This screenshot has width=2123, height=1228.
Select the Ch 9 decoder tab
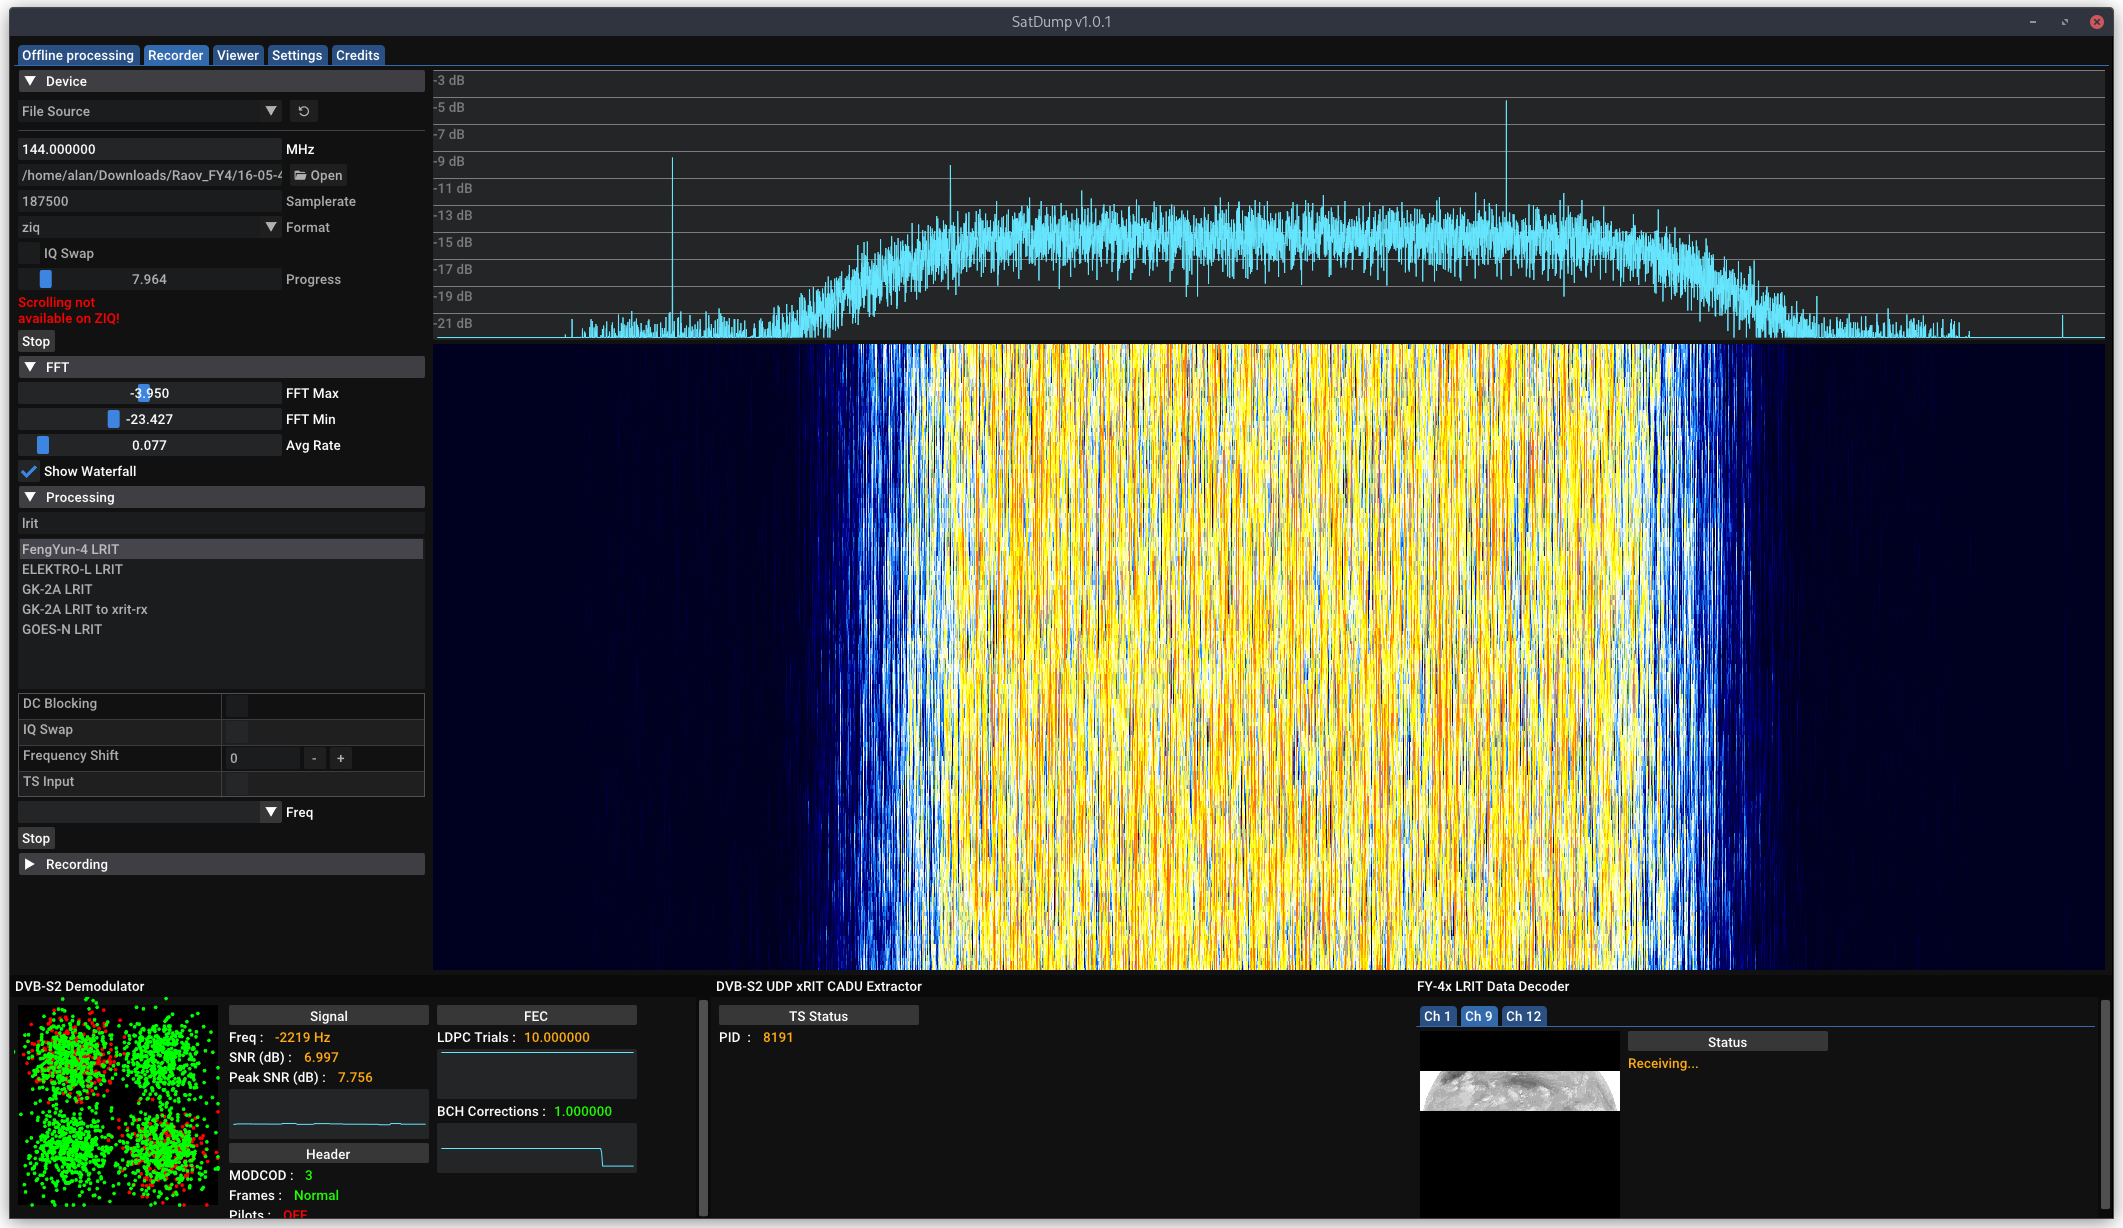coord(1478,1016)
